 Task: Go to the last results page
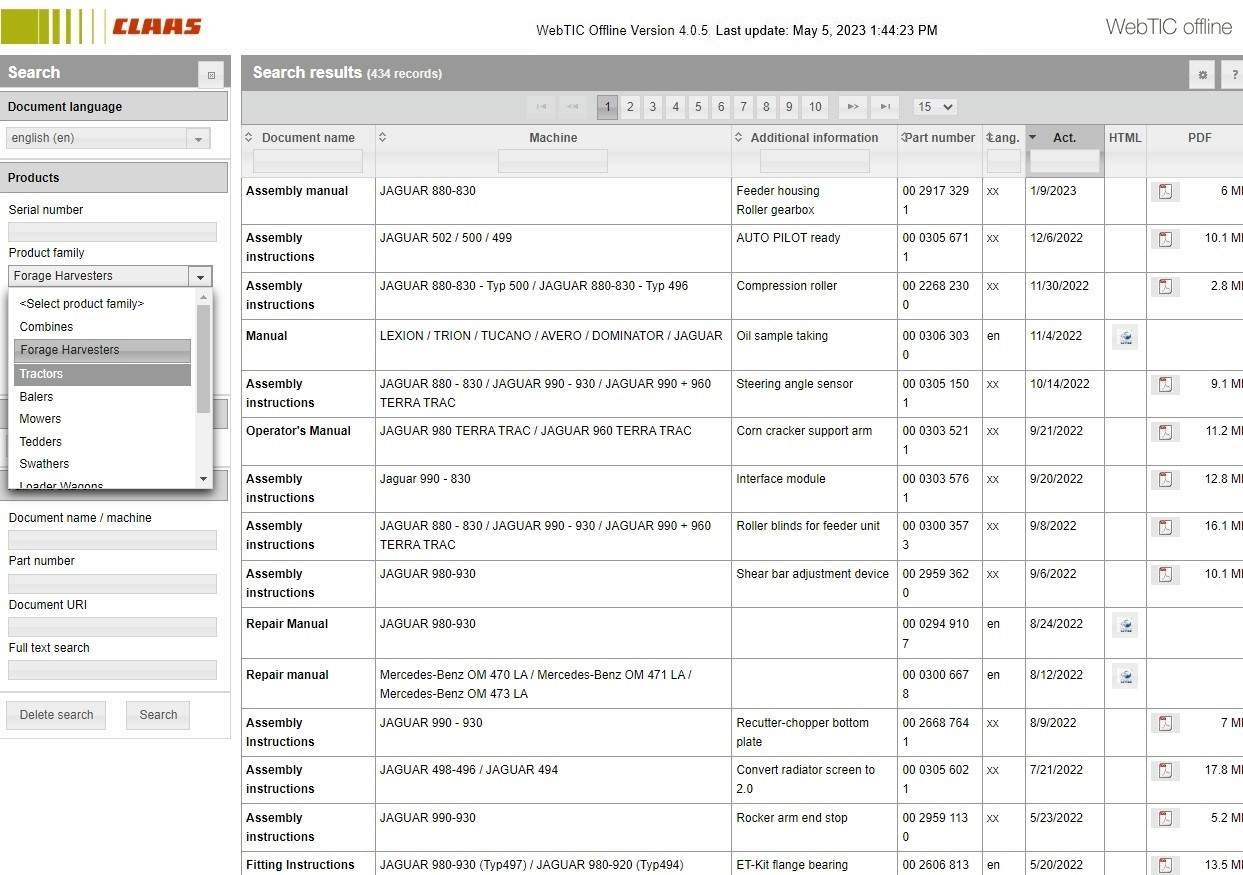pos(885,107)
